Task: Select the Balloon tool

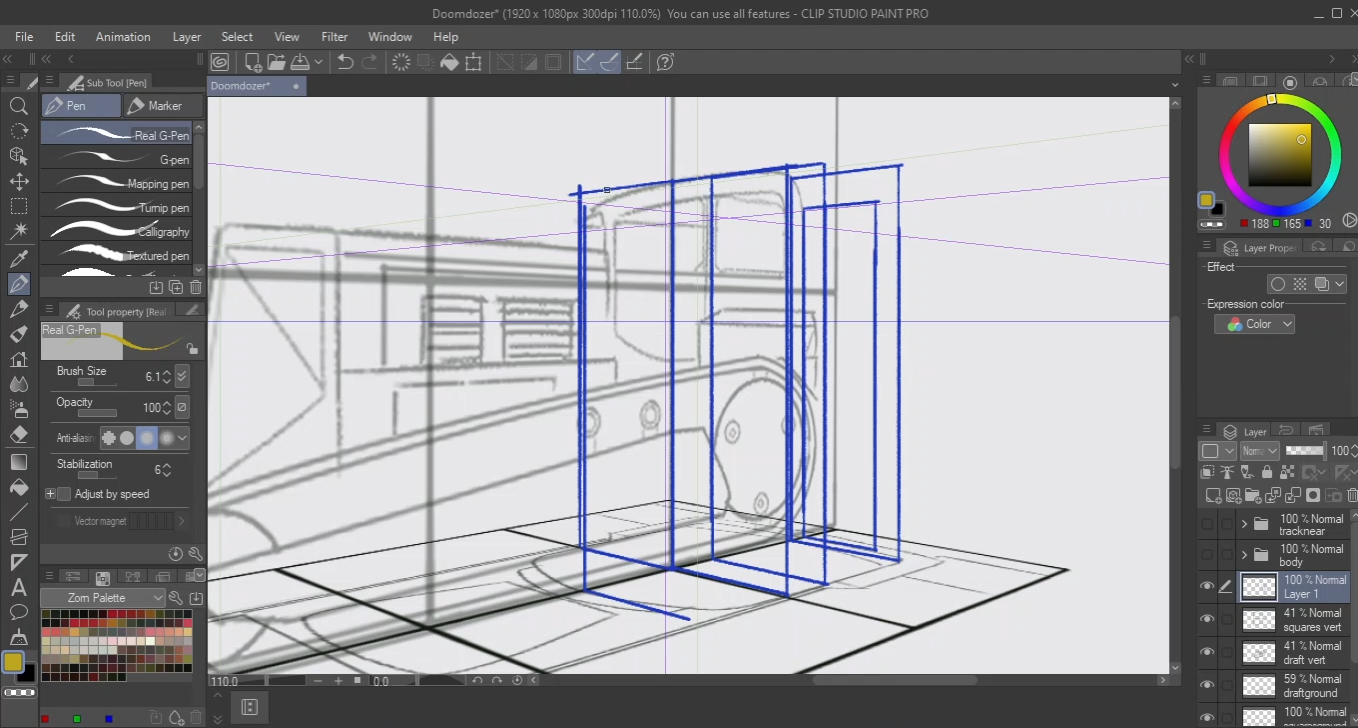Action: (x=18, y=612)
